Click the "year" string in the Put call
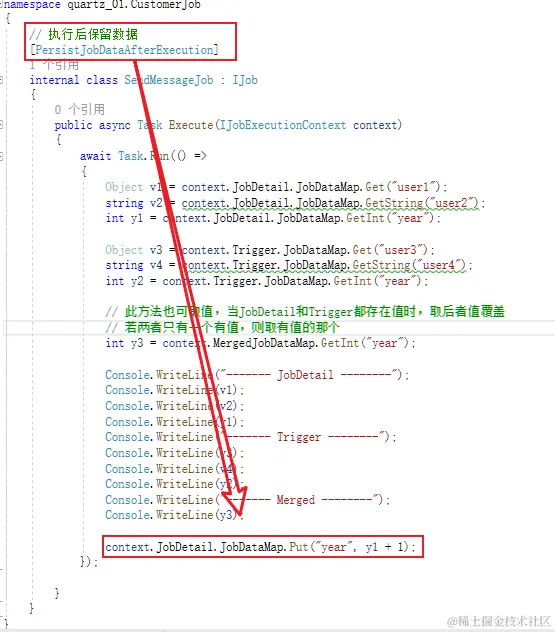555x632 pixels. pos(333,547)
